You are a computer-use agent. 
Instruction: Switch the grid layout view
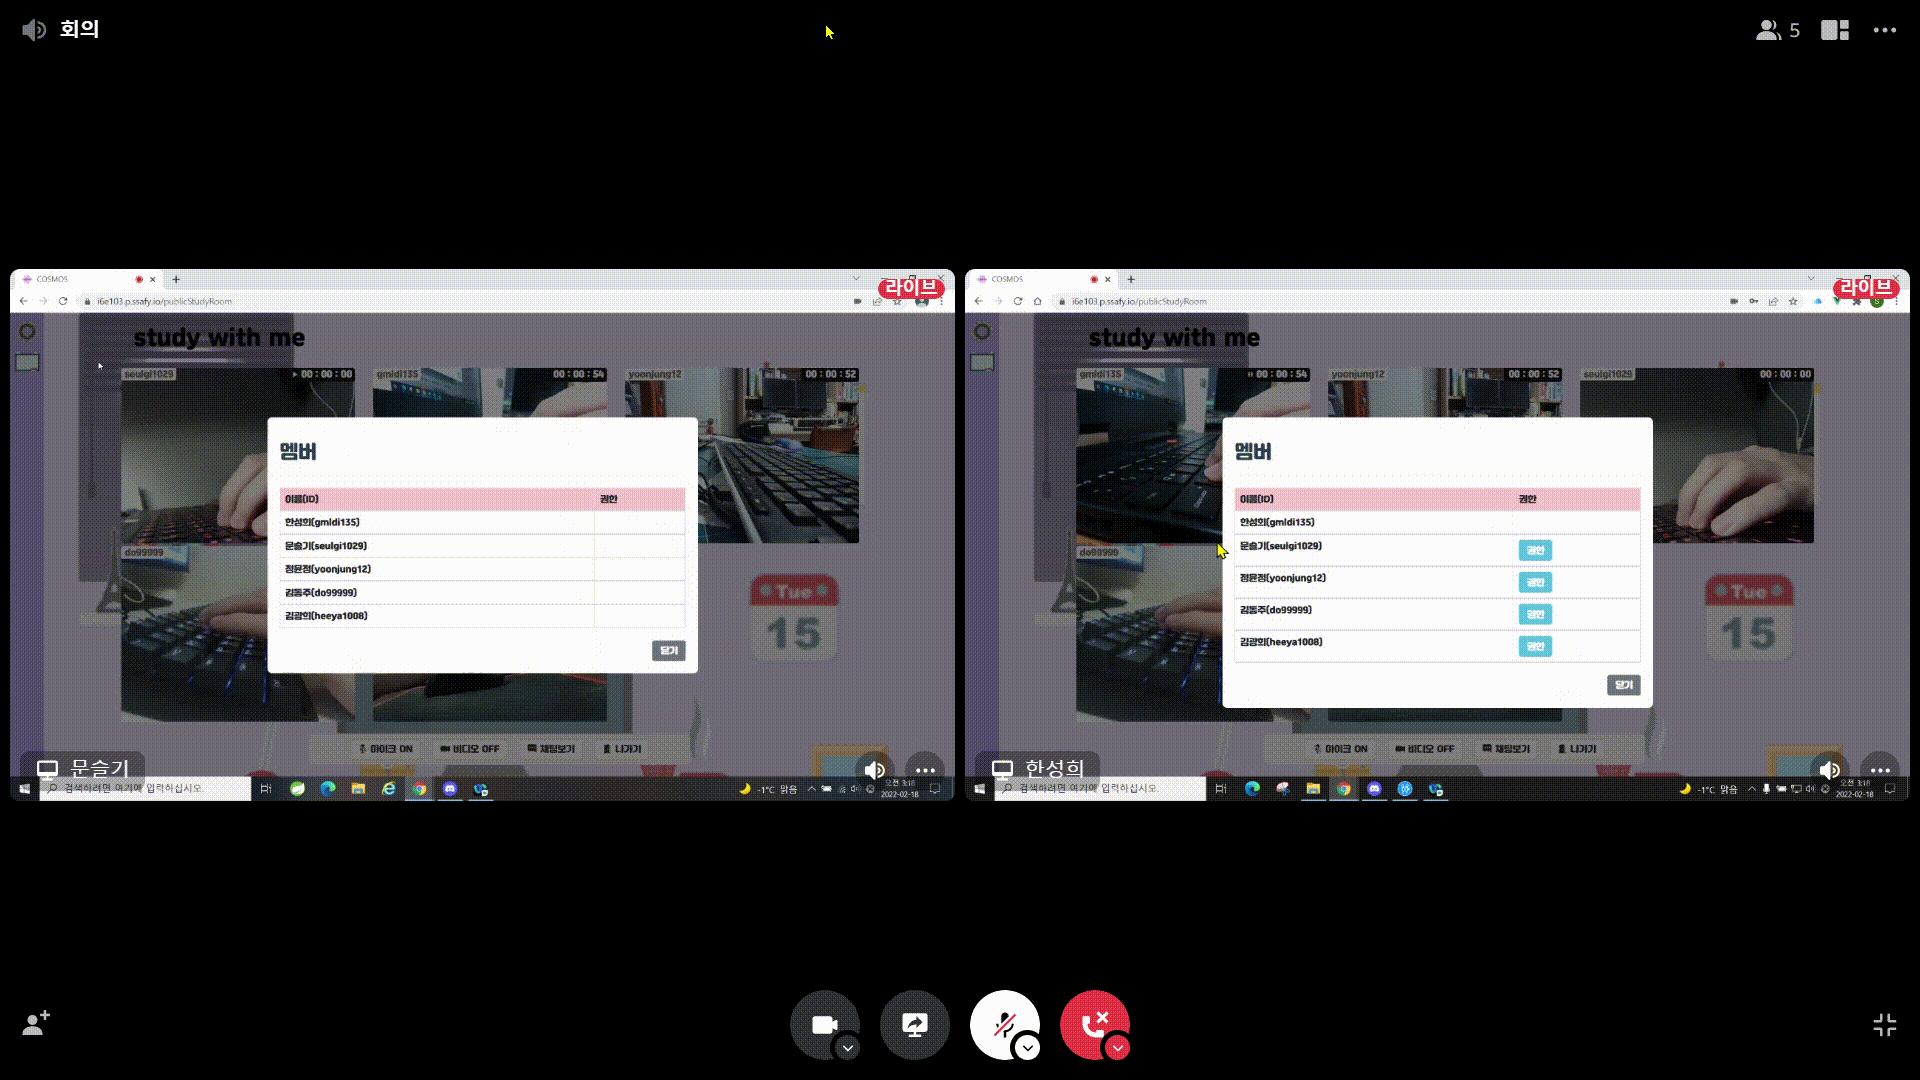coord(1834,30)
